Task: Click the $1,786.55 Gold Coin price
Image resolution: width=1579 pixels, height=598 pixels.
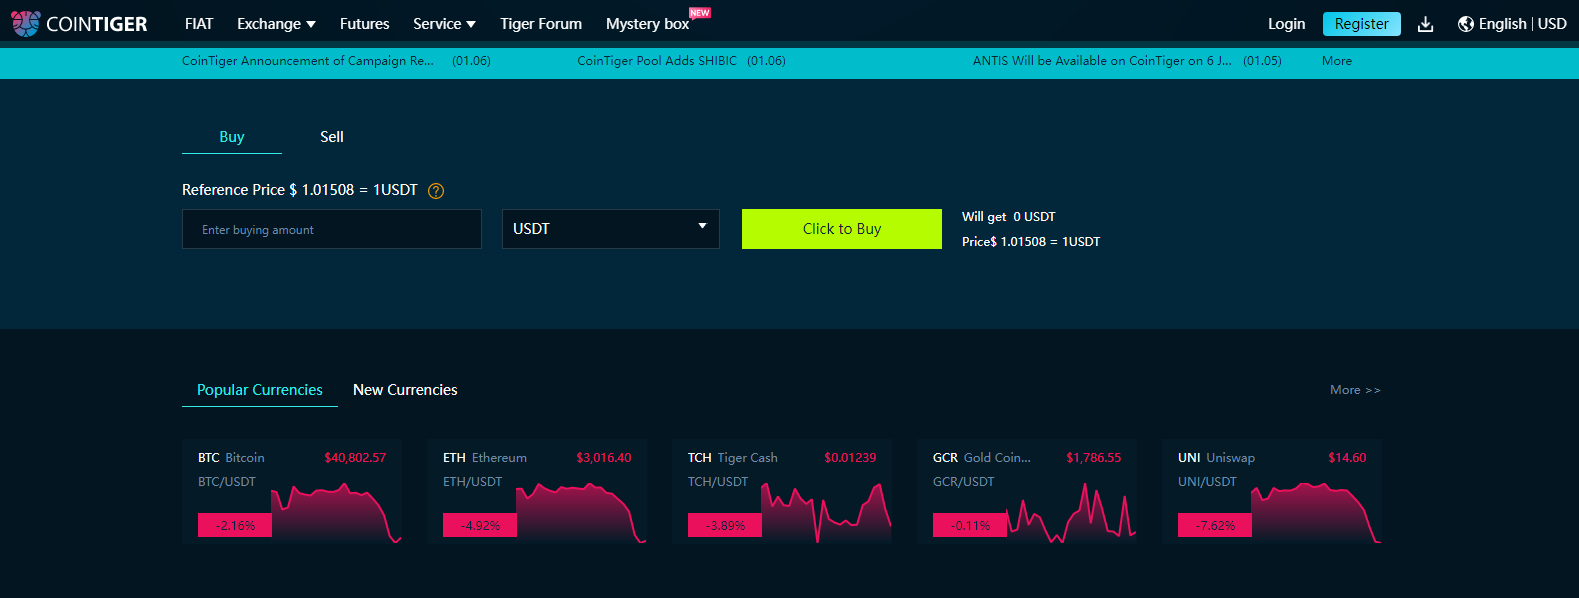Action: (1094, 458)
